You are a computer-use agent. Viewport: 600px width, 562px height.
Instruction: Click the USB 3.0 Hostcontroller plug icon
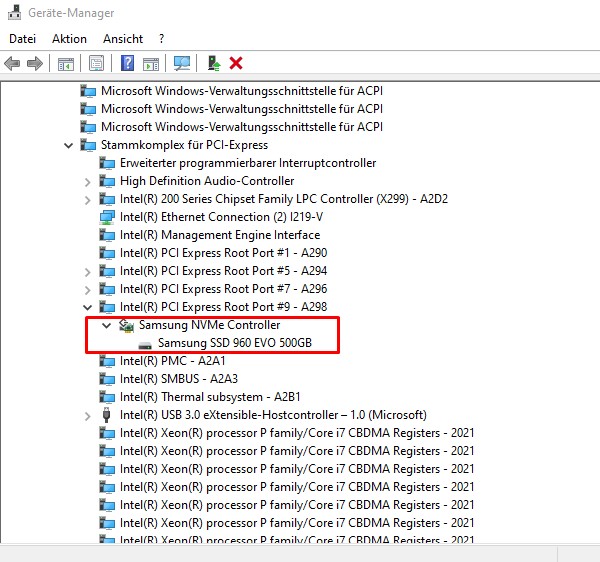click(x=107, y=415)
